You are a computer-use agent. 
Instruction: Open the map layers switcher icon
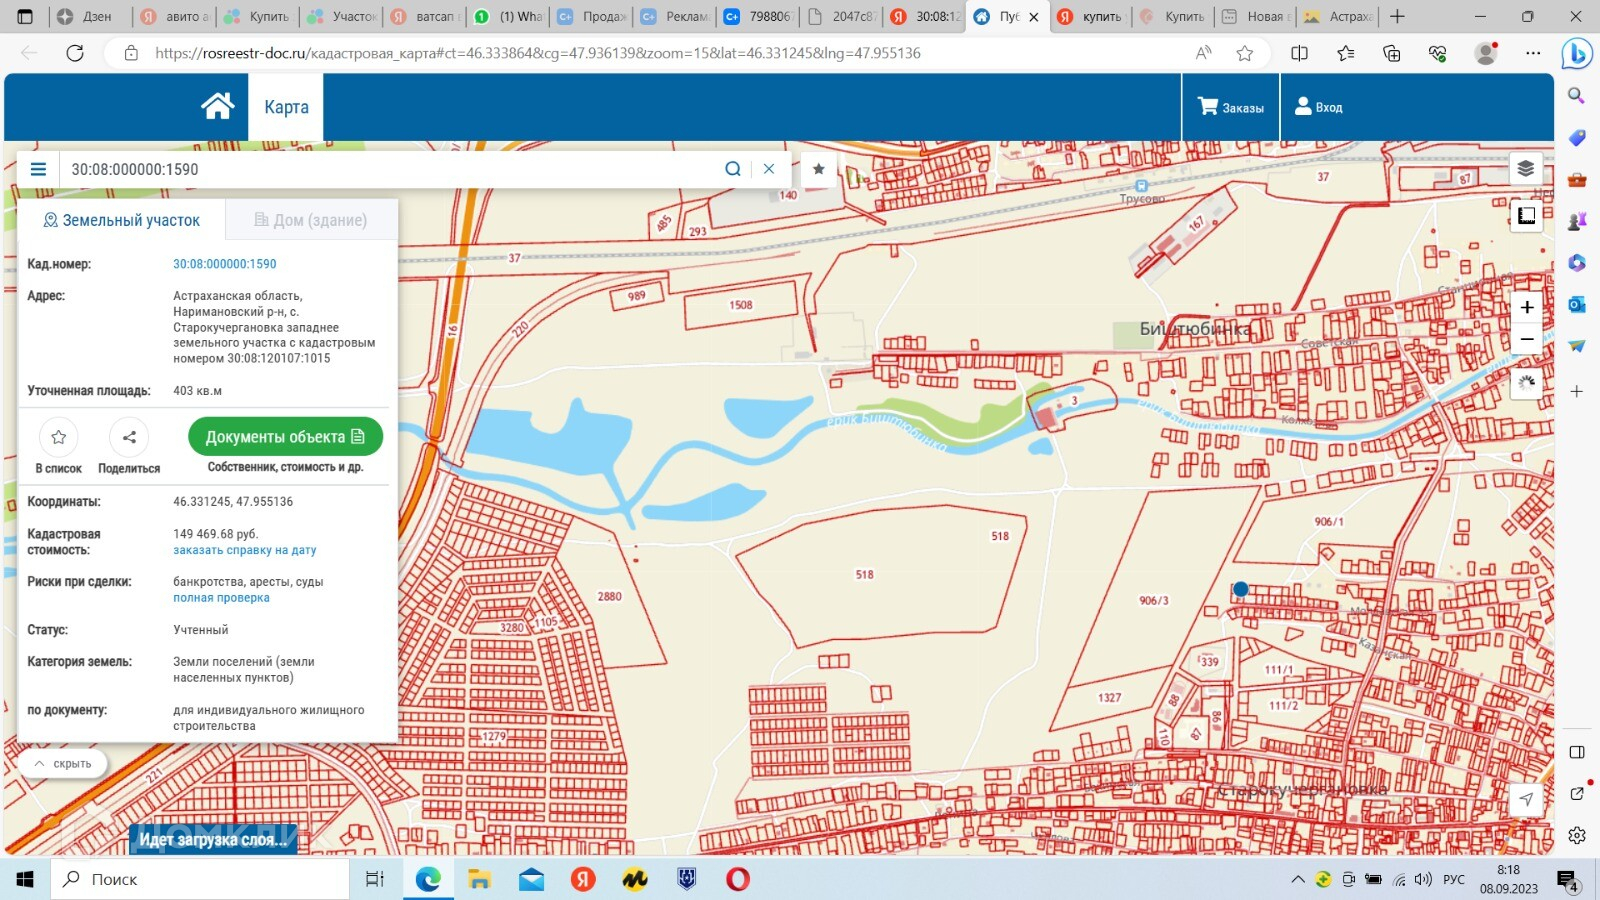coord(1525,168)
